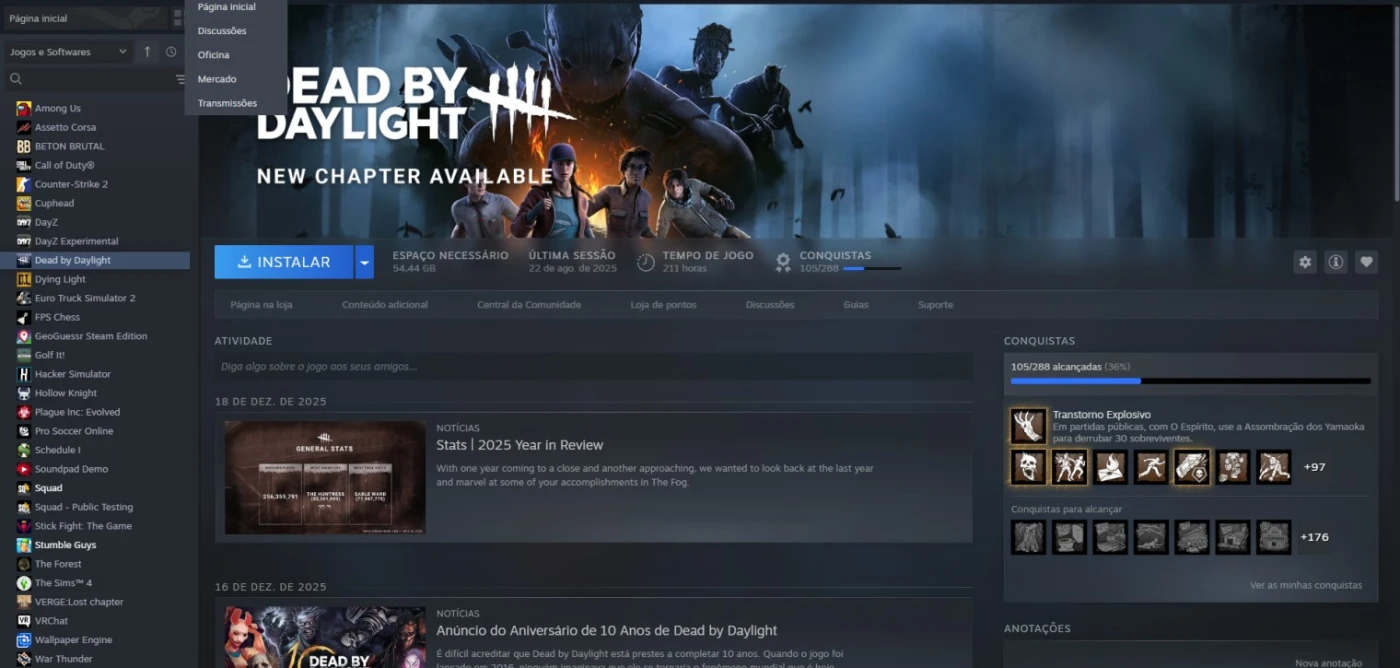Viewport: 1400px width, 668px height.
Task: Click the recent activity clock icon in sidebar
Action: [x=171, y=52]
